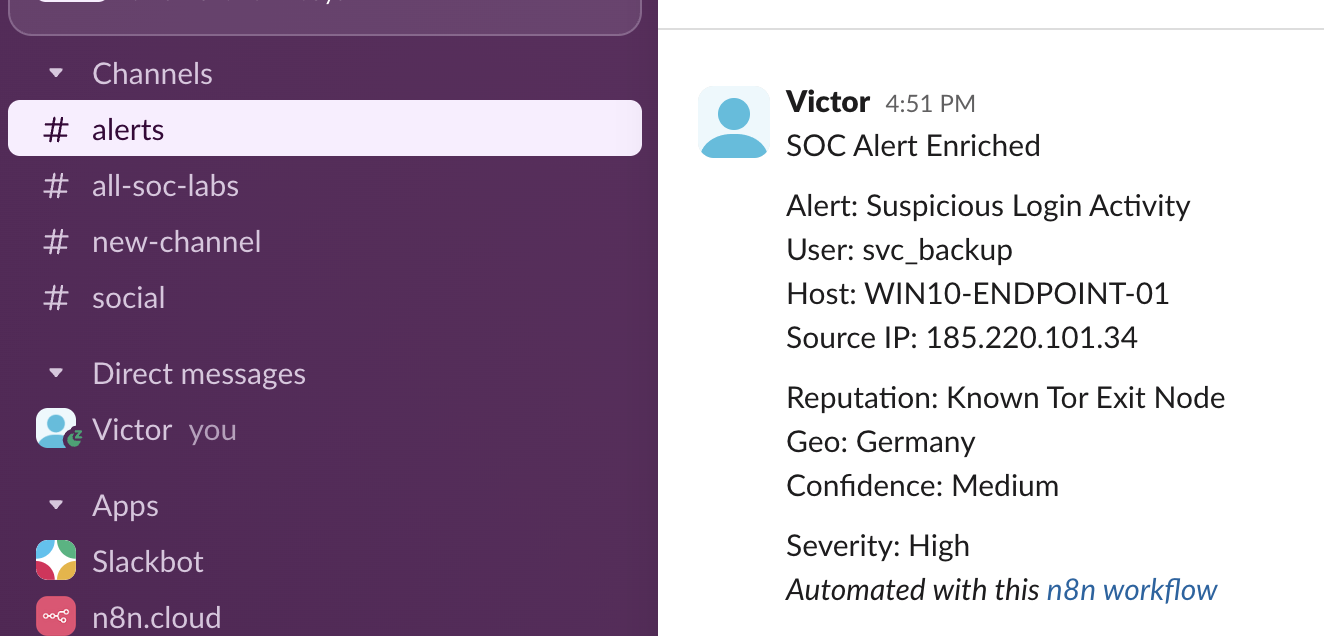Open the Victor direct message conversation
This screenshot has width=1324, height=636.
[x=132, y=429]
